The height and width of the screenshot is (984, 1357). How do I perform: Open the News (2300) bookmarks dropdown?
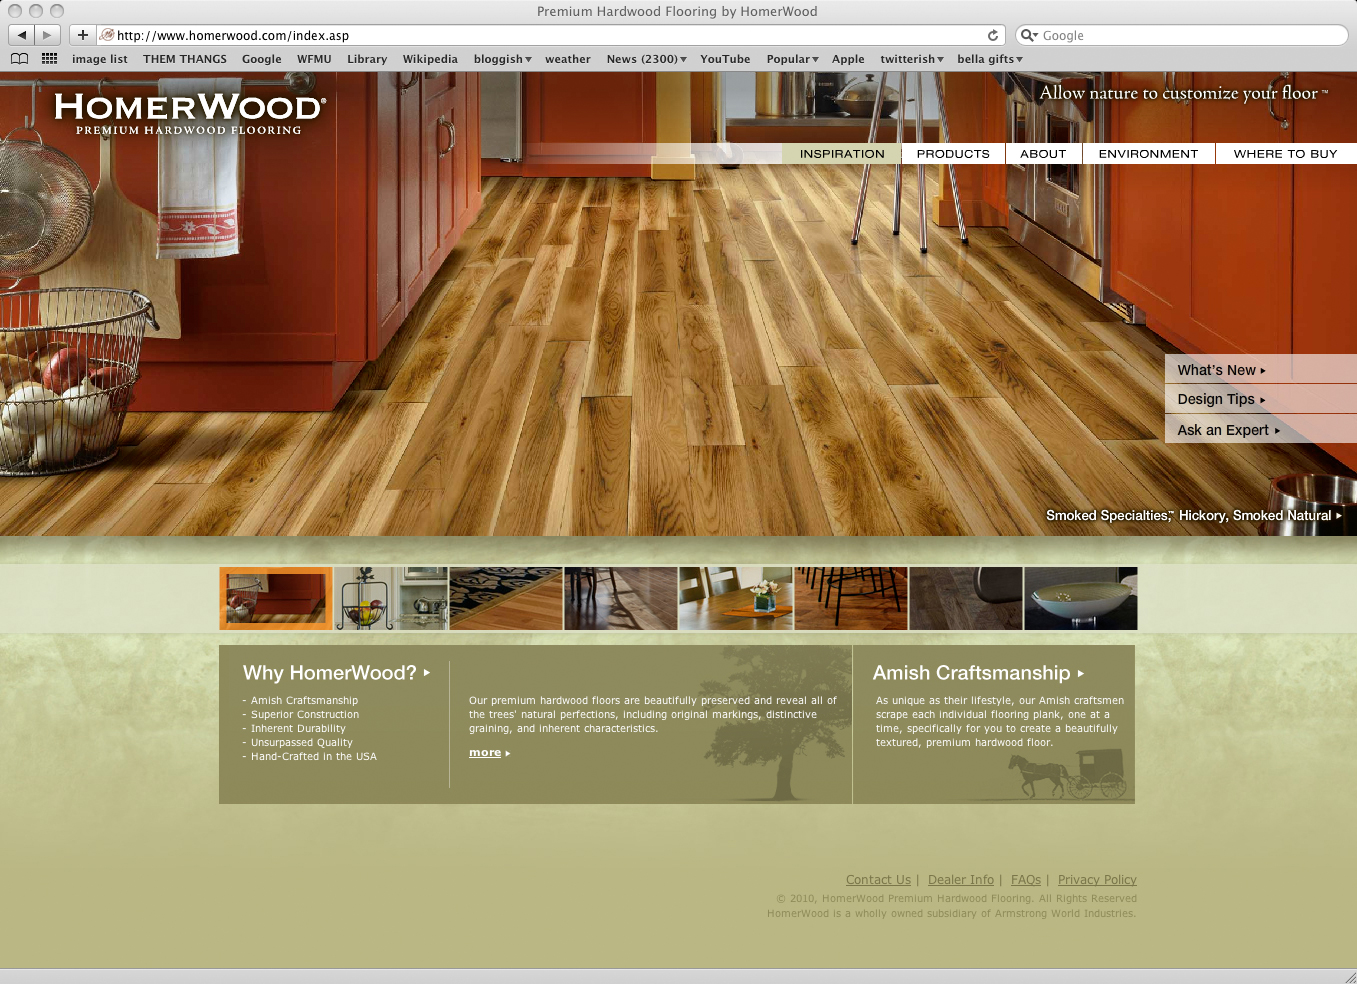[x=647, y=59]
